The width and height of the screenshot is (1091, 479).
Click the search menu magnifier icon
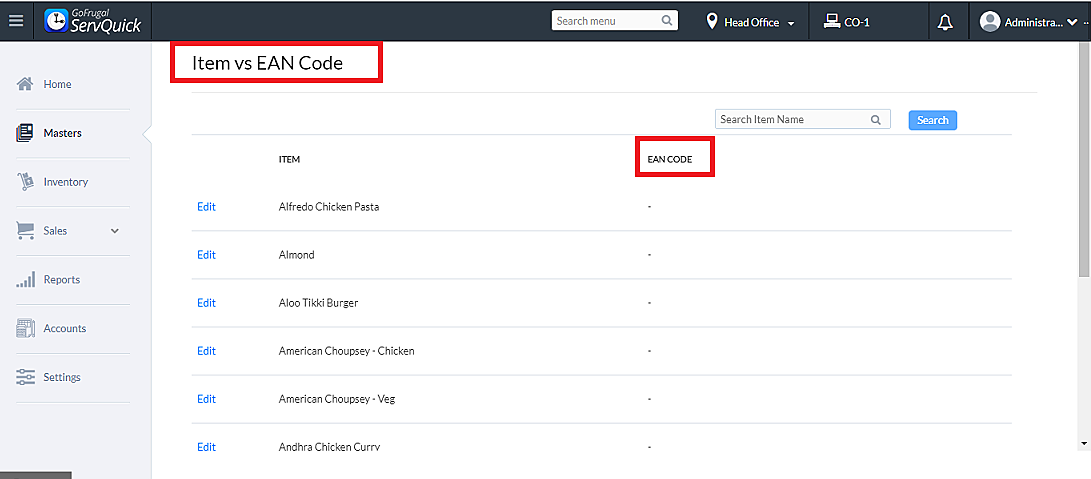(667, 21)
